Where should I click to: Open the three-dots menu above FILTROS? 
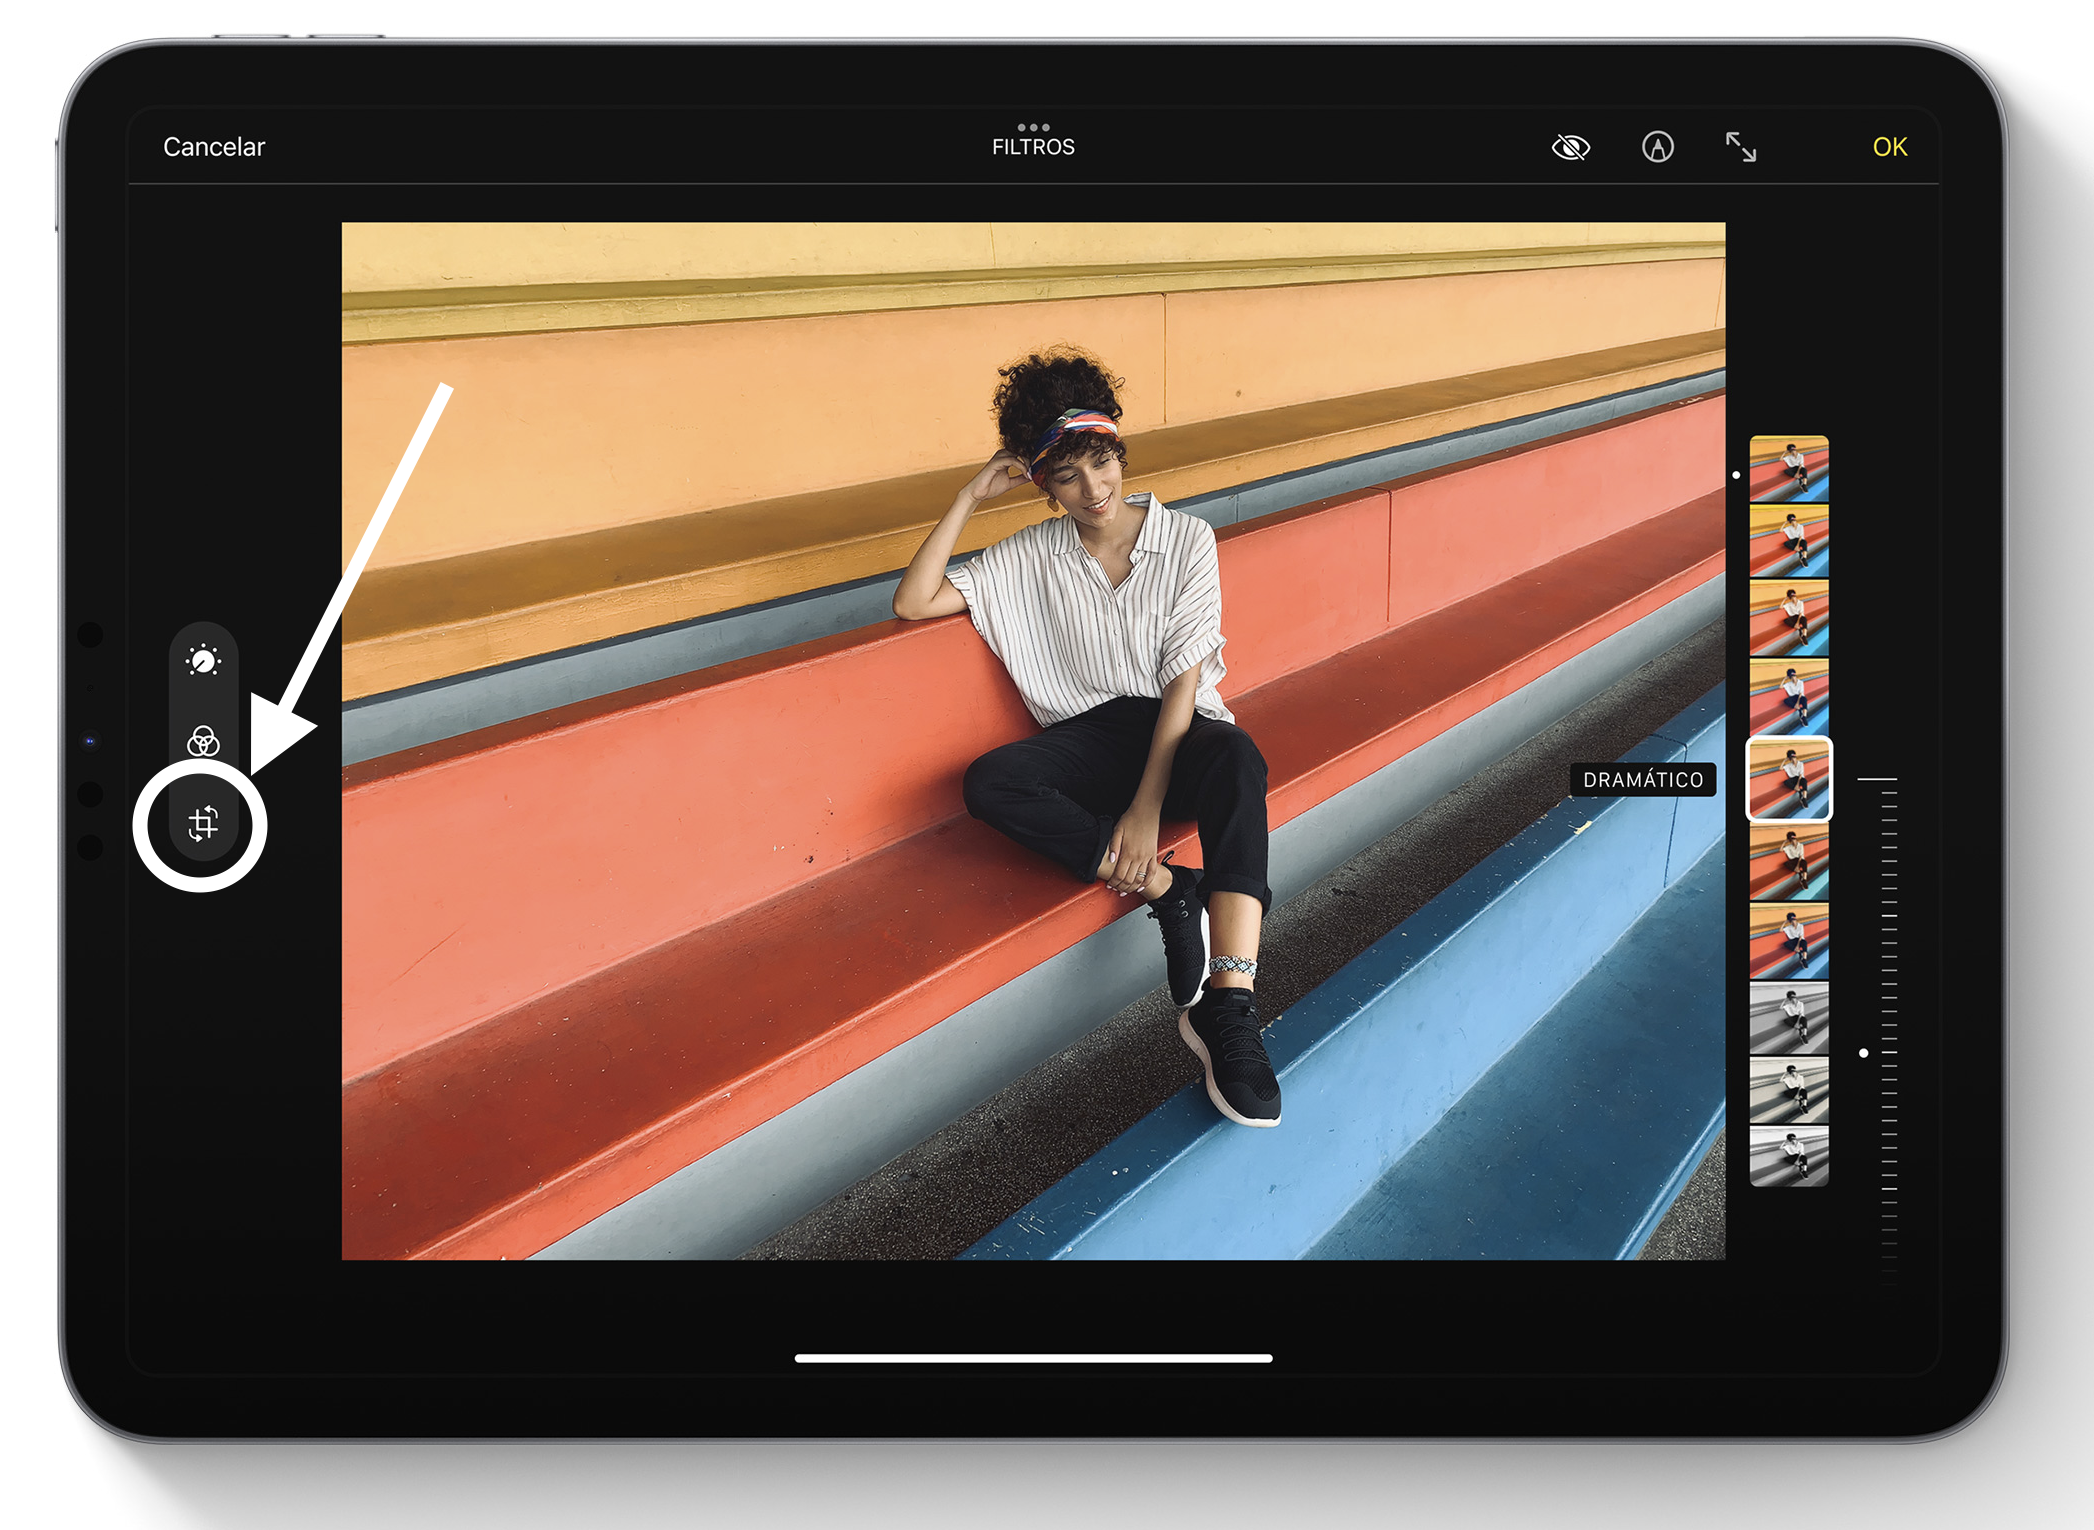tap(1033, 127)
